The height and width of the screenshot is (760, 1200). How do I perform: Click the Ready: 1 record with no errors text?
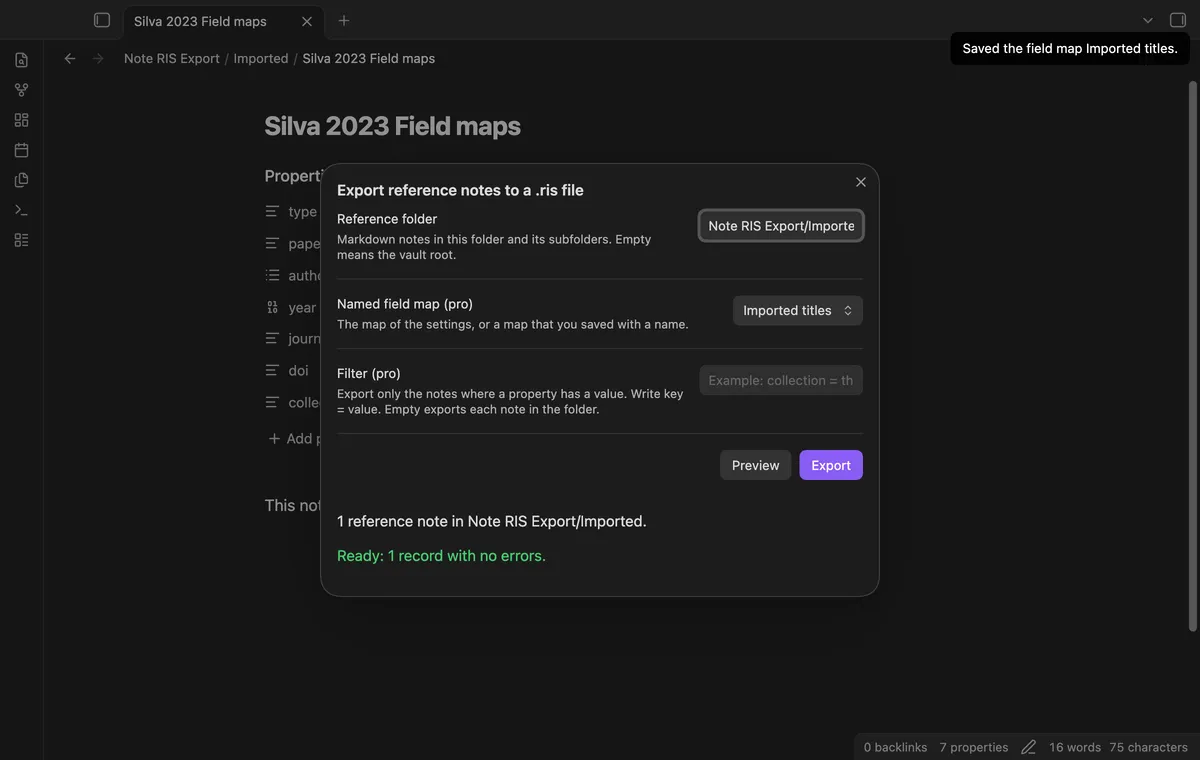tap(441, 556)
